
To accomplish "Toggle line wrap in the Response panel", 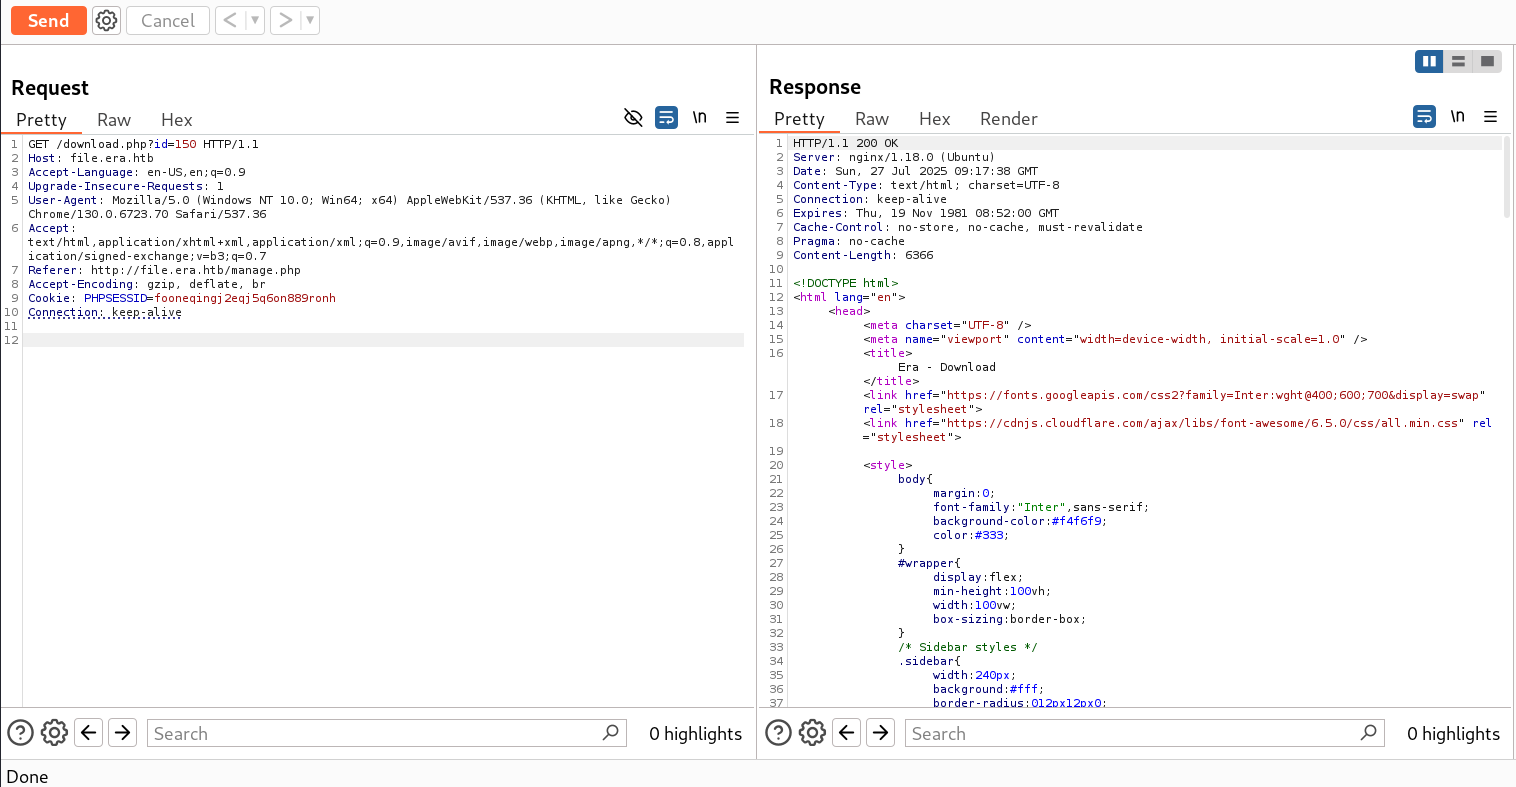I will [x=1424, y=117].
